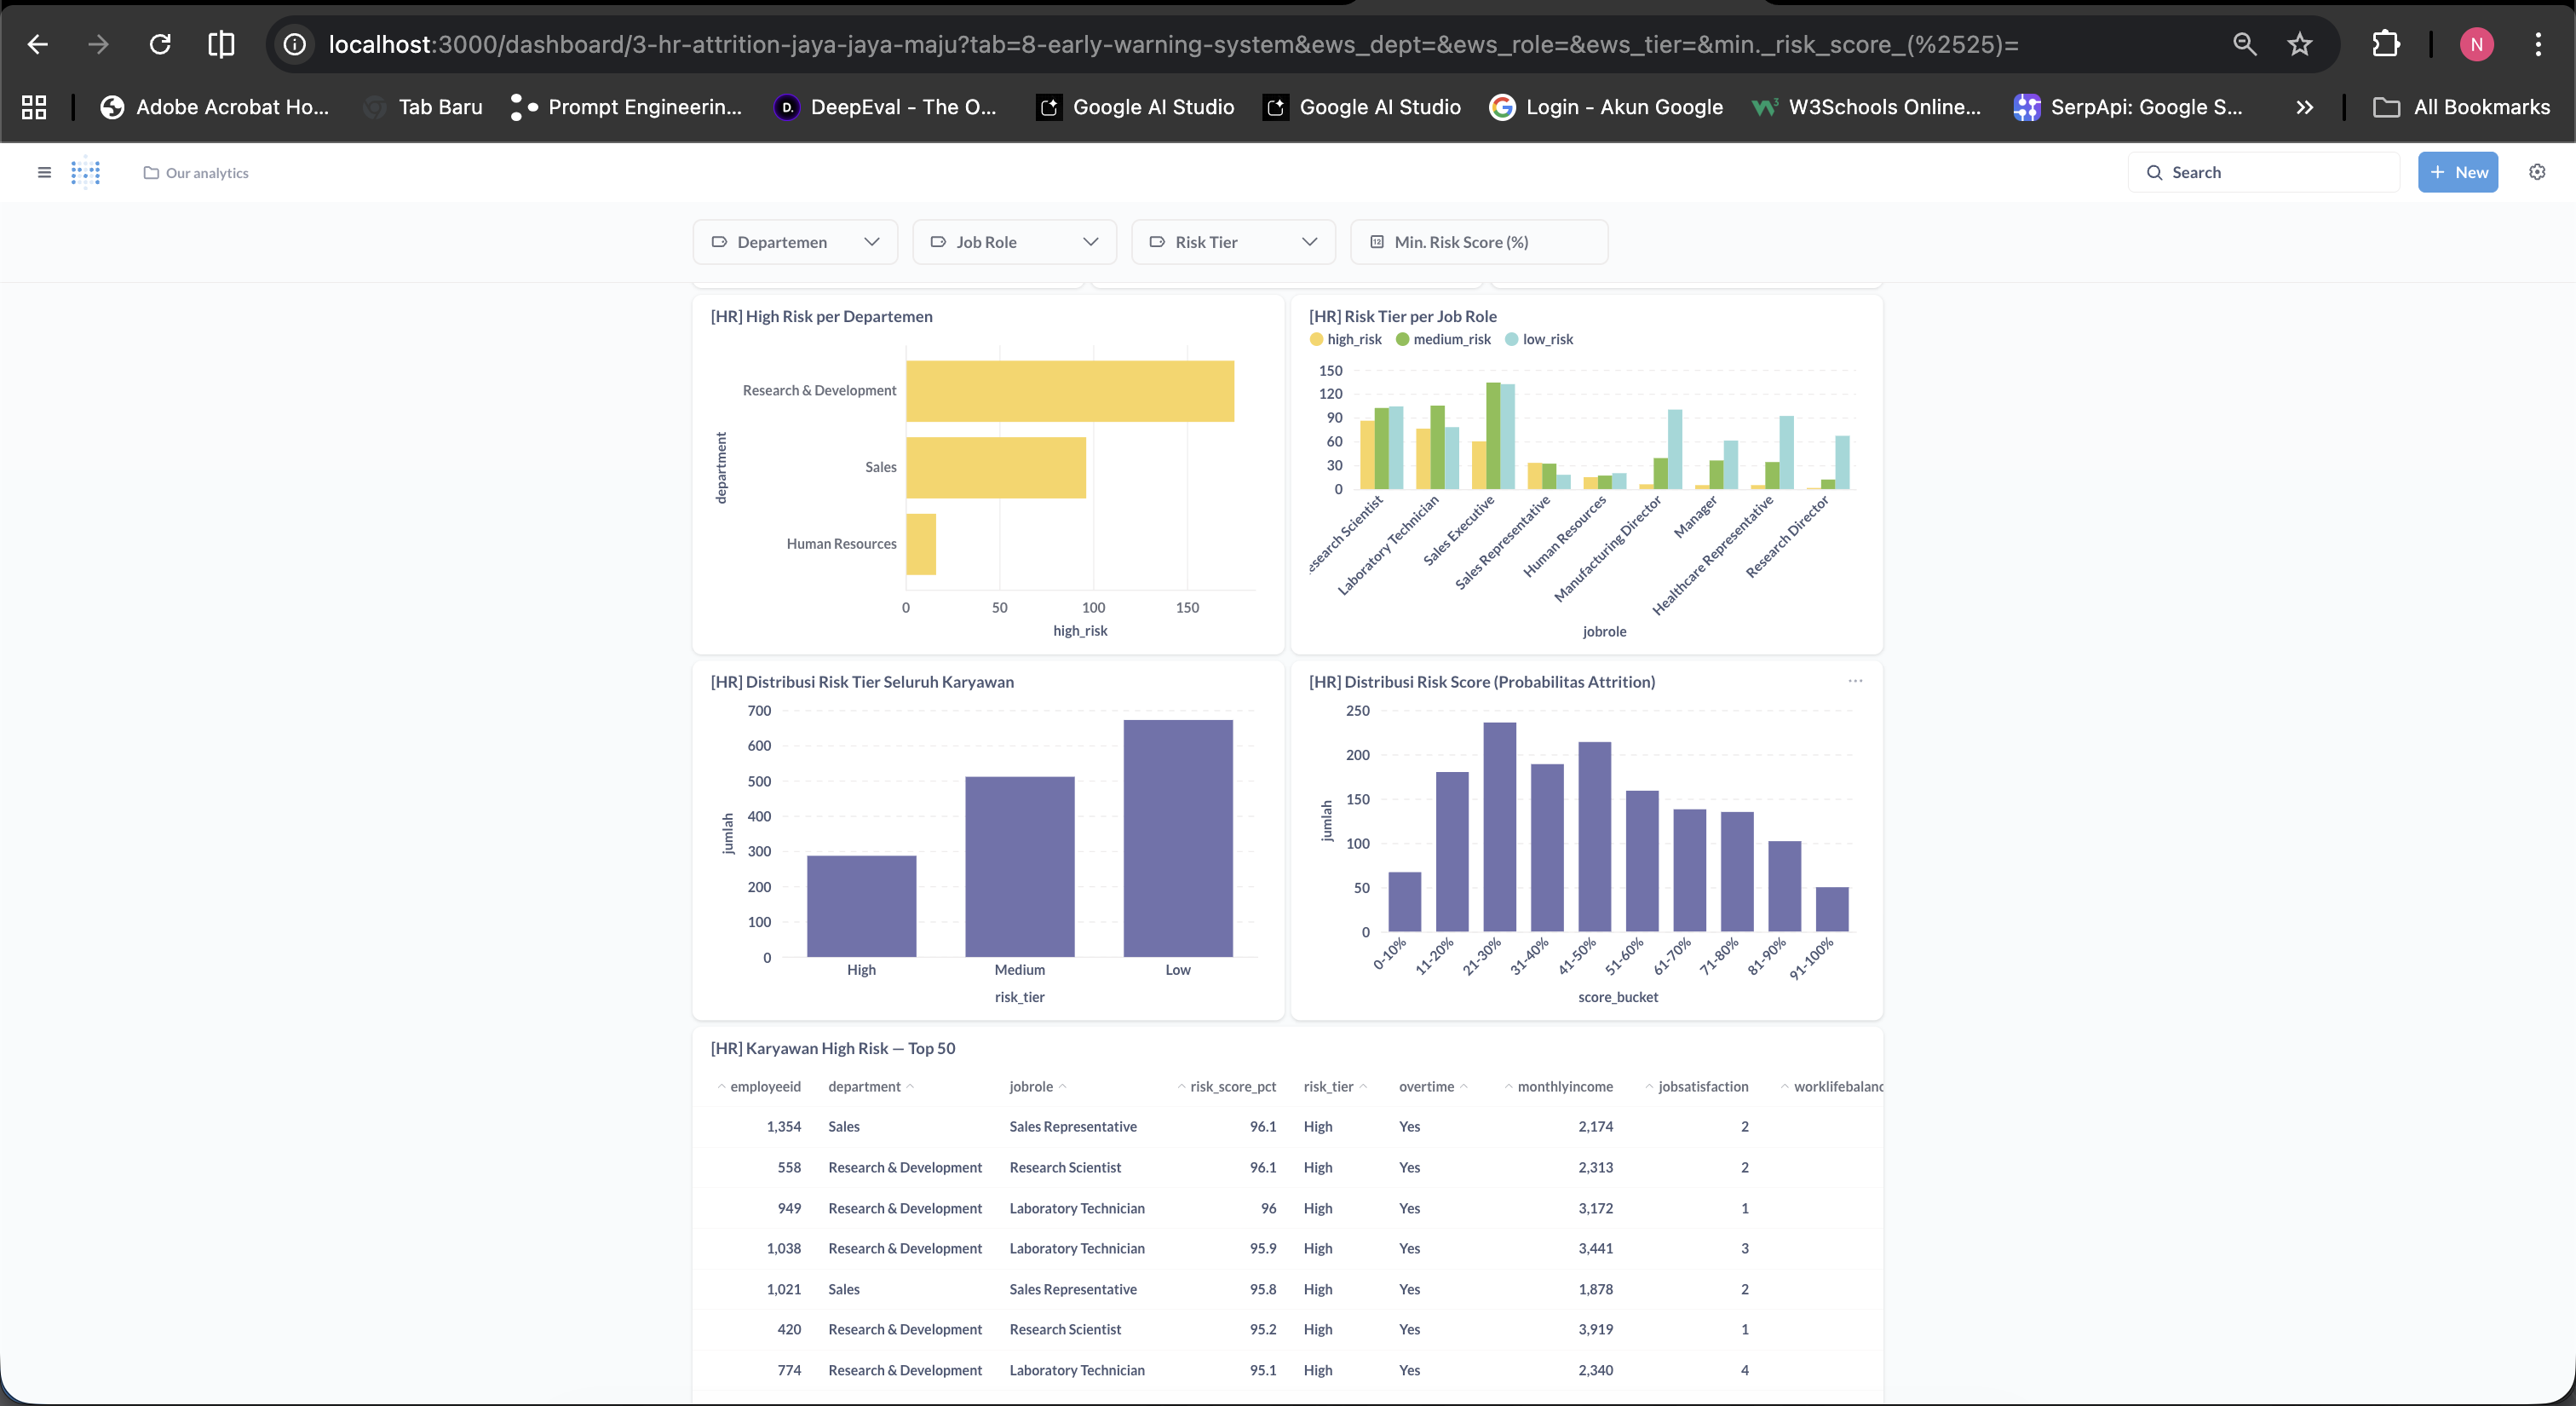Image resolution: width=2576 pixels, height=1406 pixels.
Task: Click the Medium risk tier bar
Action: pos(1019,867)
